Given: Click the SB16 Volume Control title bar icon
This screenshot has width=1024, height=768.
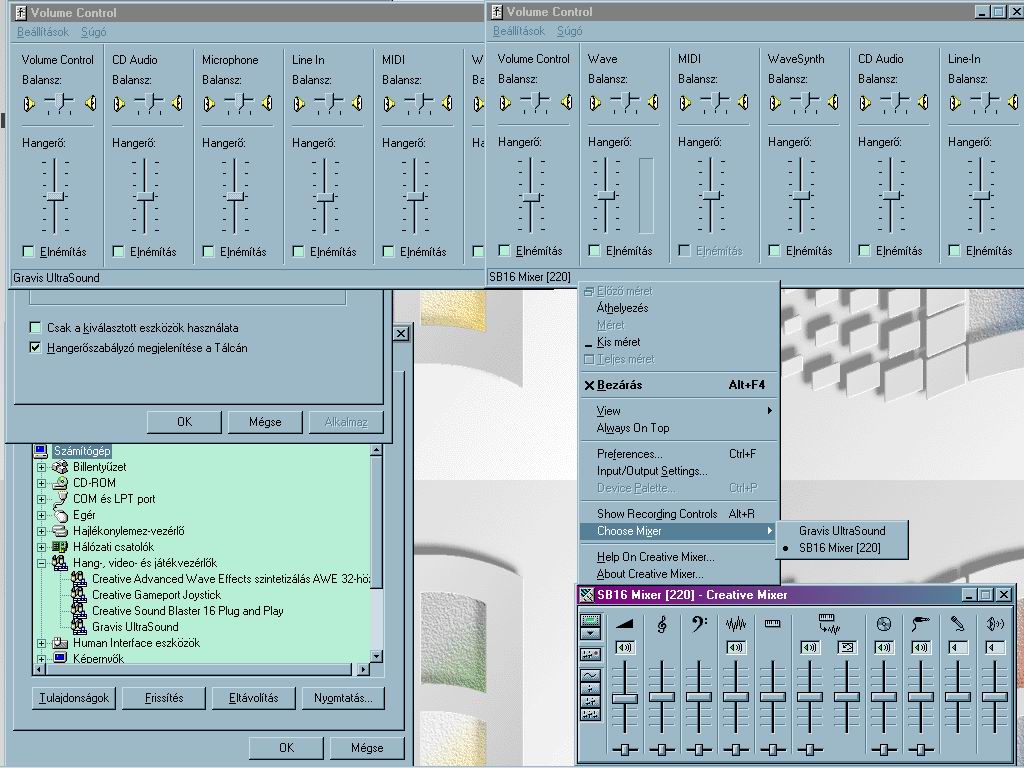Looking at the screenshot, I should (x=497, y=12).
